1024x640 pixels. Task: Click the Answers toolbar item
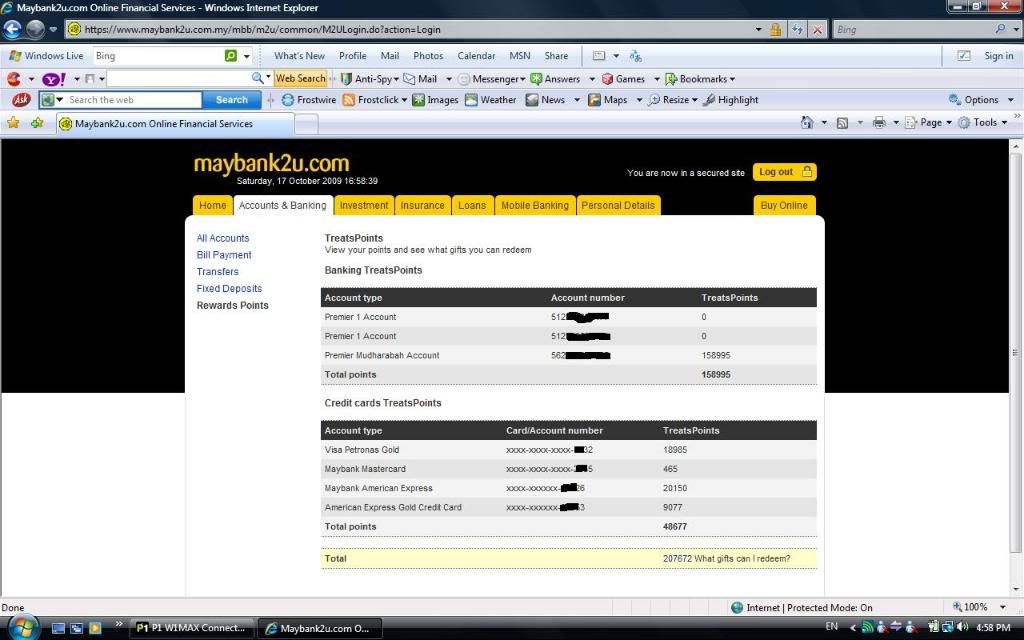click(x=555, y=79)
